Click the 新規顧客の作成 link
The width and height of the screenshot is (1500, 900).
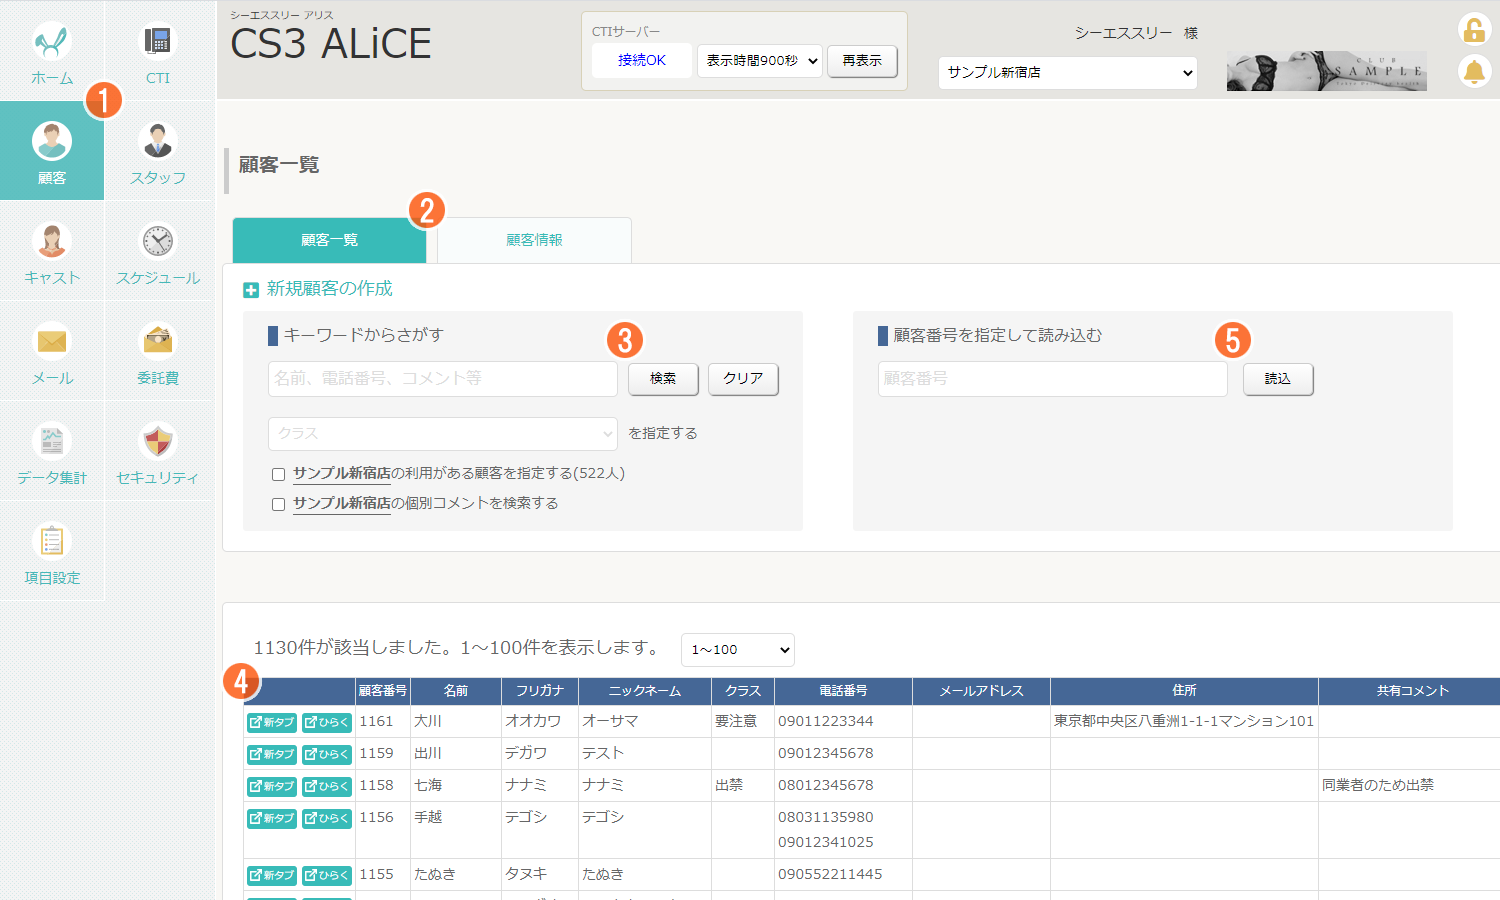pos(330,289)
